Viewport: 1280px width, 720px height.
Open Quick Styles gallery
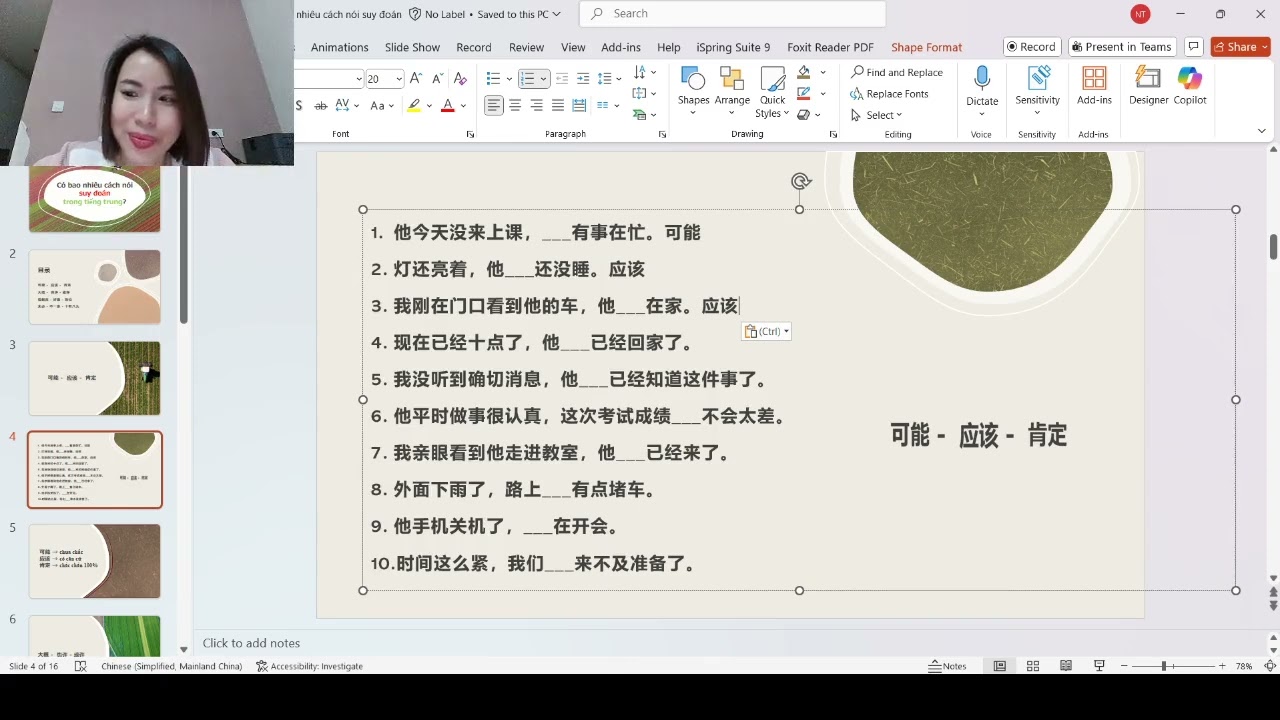coord(772,92)
